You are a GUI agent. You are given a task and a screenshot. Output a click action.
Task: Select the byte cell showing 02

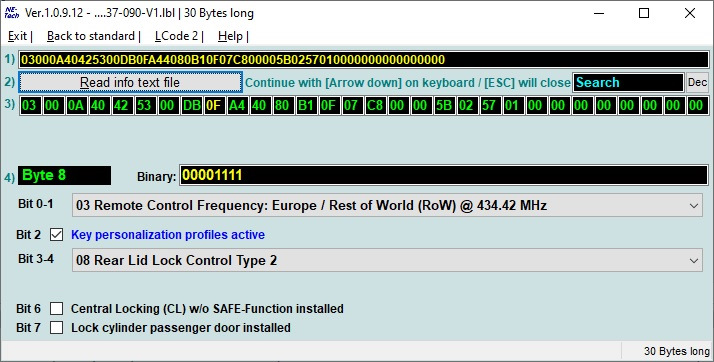[467, 105]
